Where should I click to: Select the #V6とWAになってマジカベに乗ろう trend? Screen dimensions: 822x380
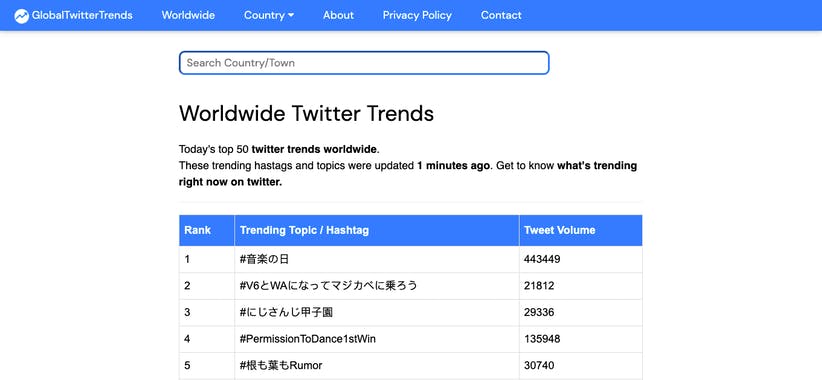[329, 286]
